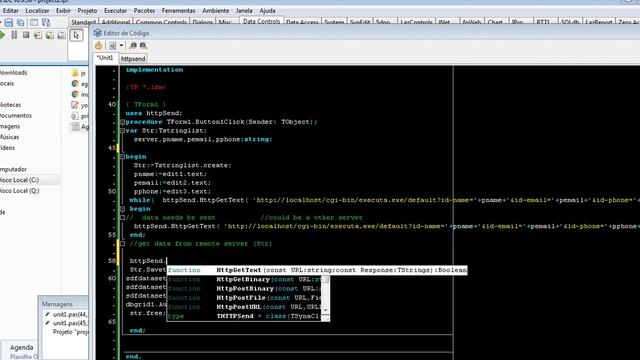This screenshot has height=360, width=640.
Task: Open the Ferramentas menu
Action: click(178, 11)
